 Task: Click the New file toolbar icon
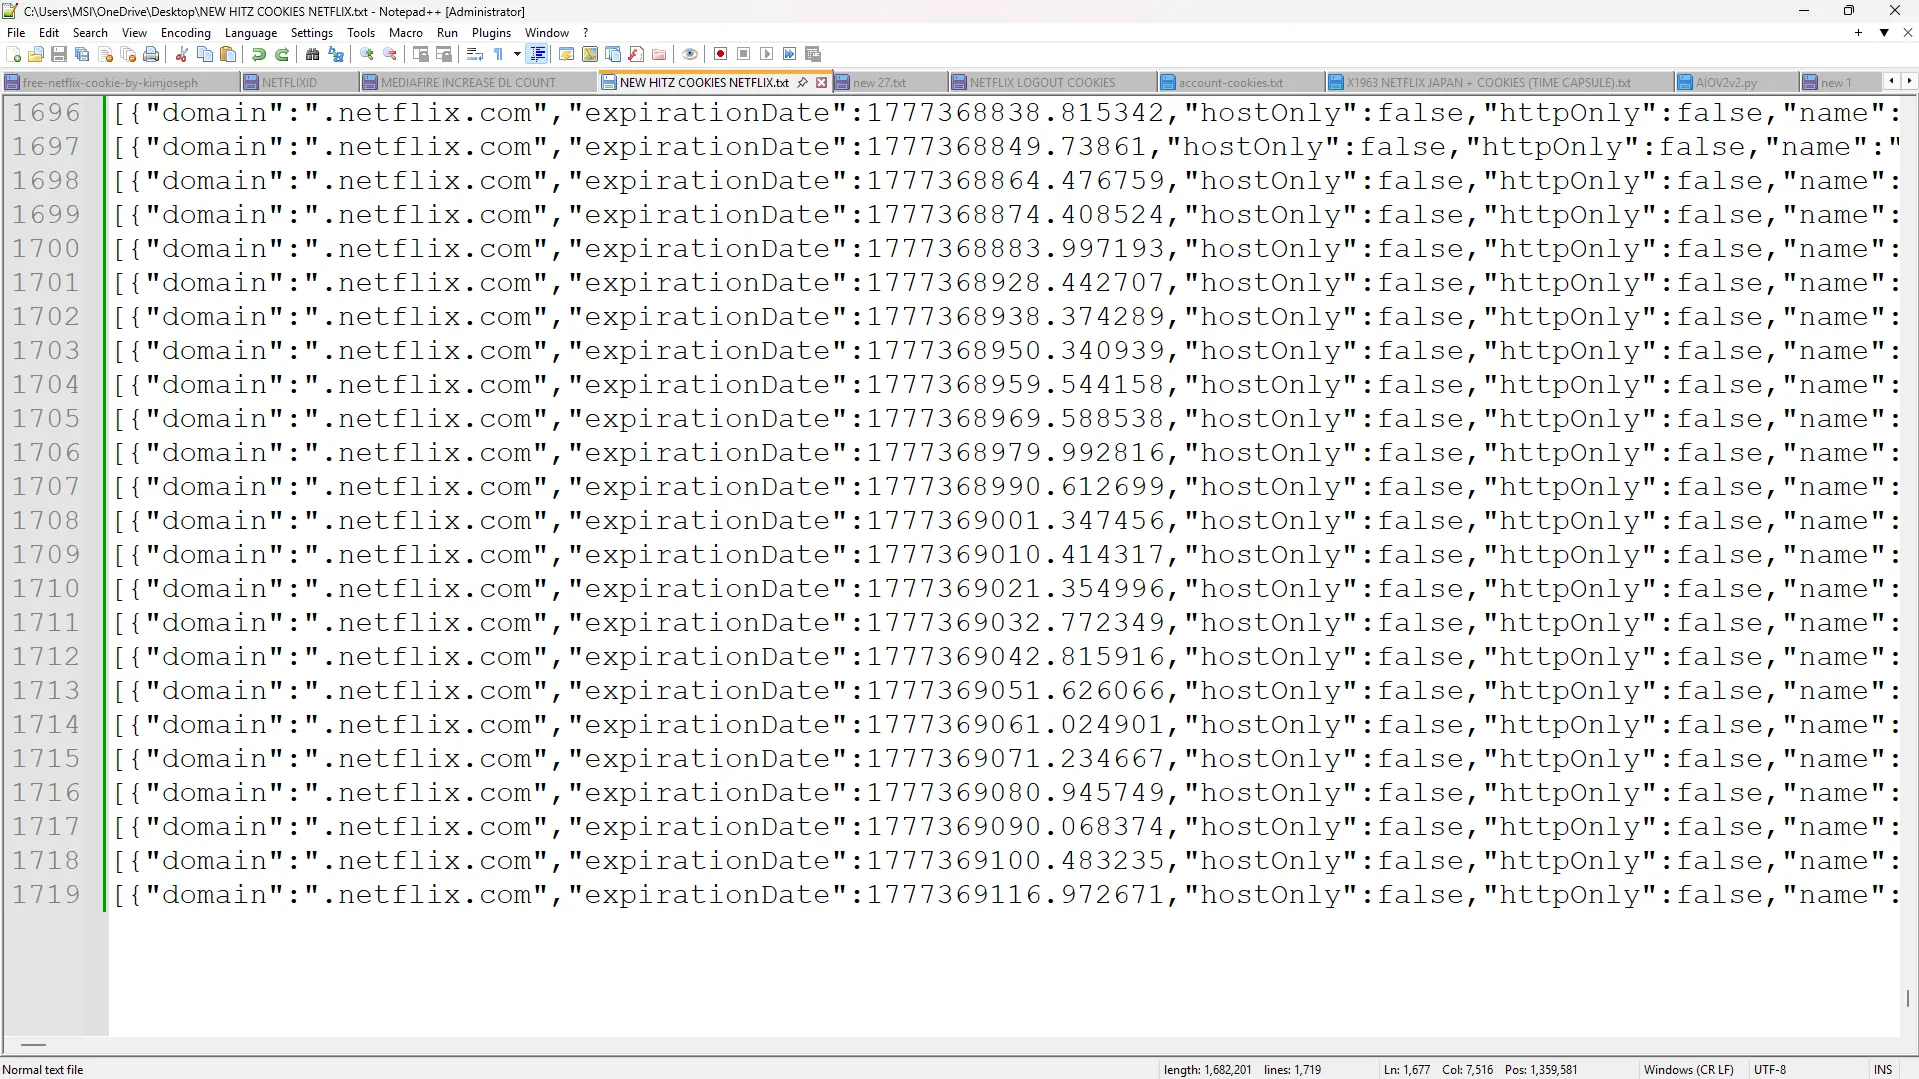click(14, 54)
